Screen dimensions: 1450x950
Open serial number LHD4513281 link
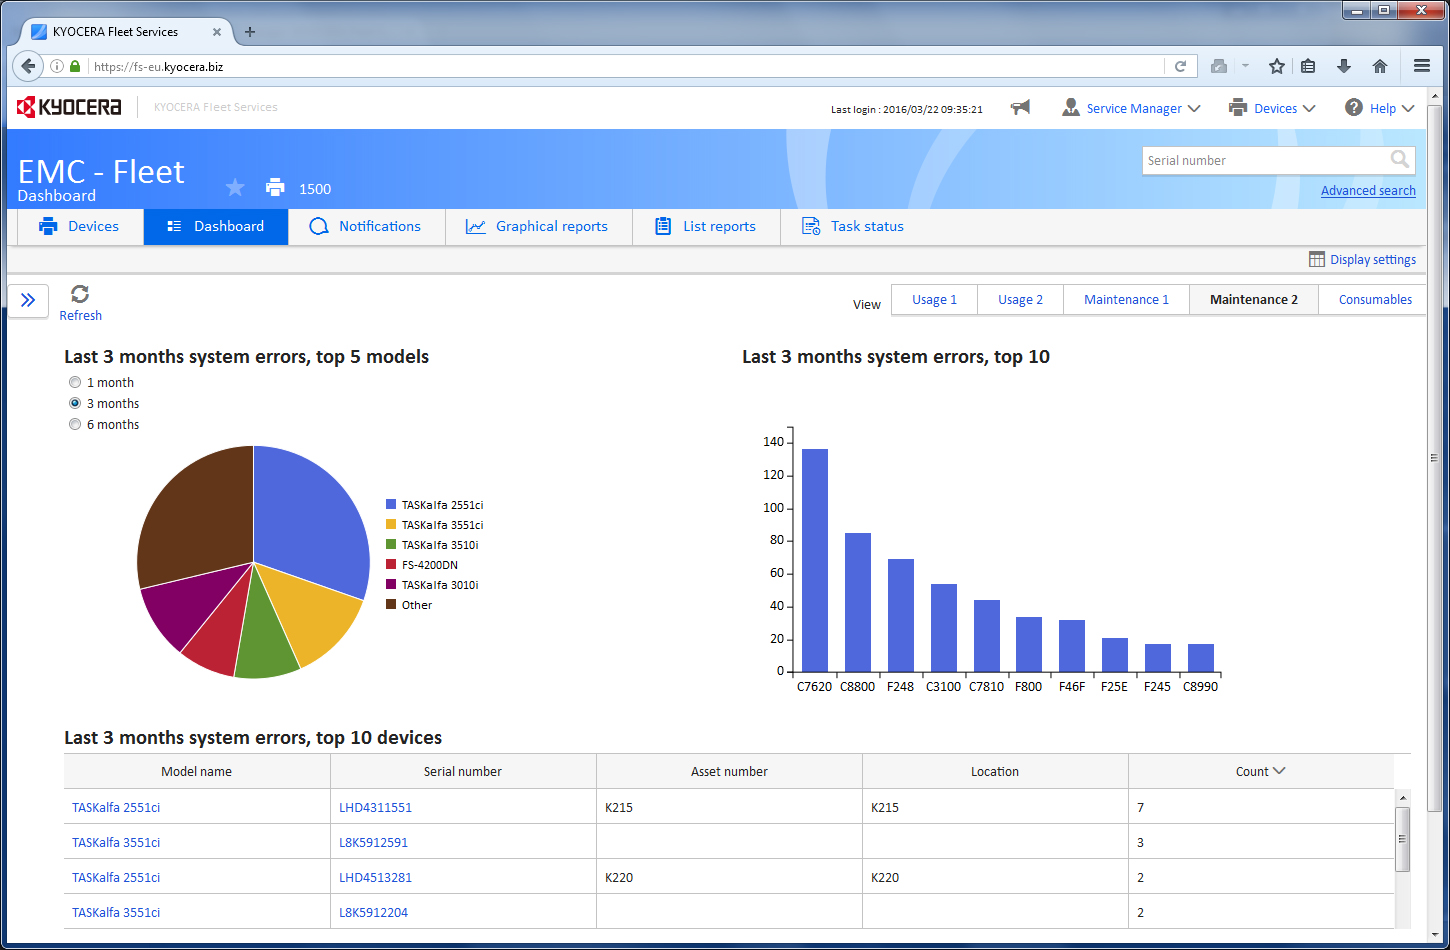[375, 877]
